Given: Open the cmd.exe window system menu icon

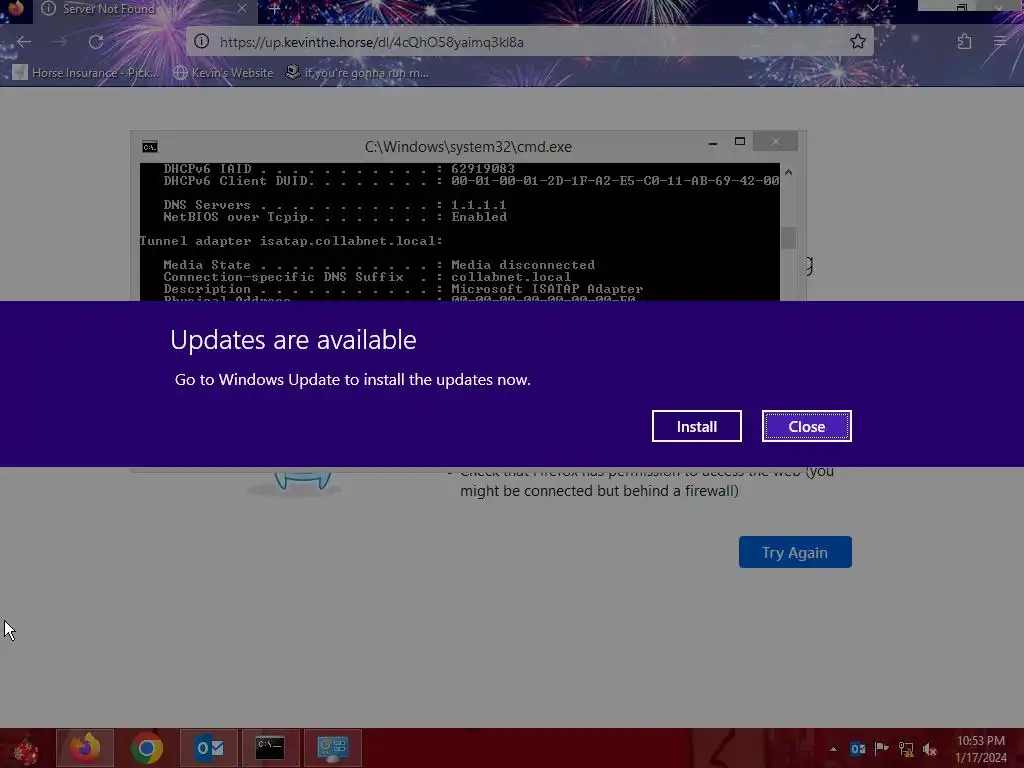Looking at the screenshot, I should [x=150, y=146].
